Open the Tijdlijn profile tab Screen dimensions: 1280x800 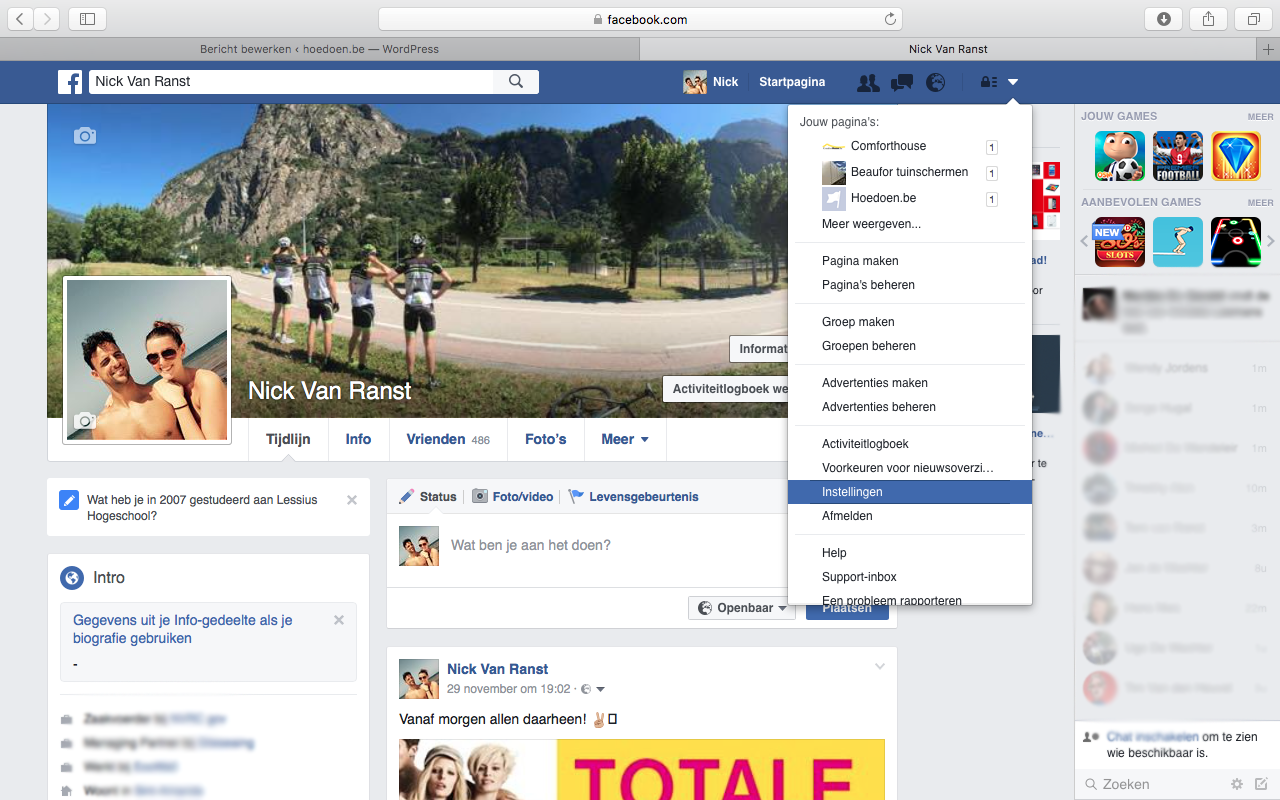(288, 439)
